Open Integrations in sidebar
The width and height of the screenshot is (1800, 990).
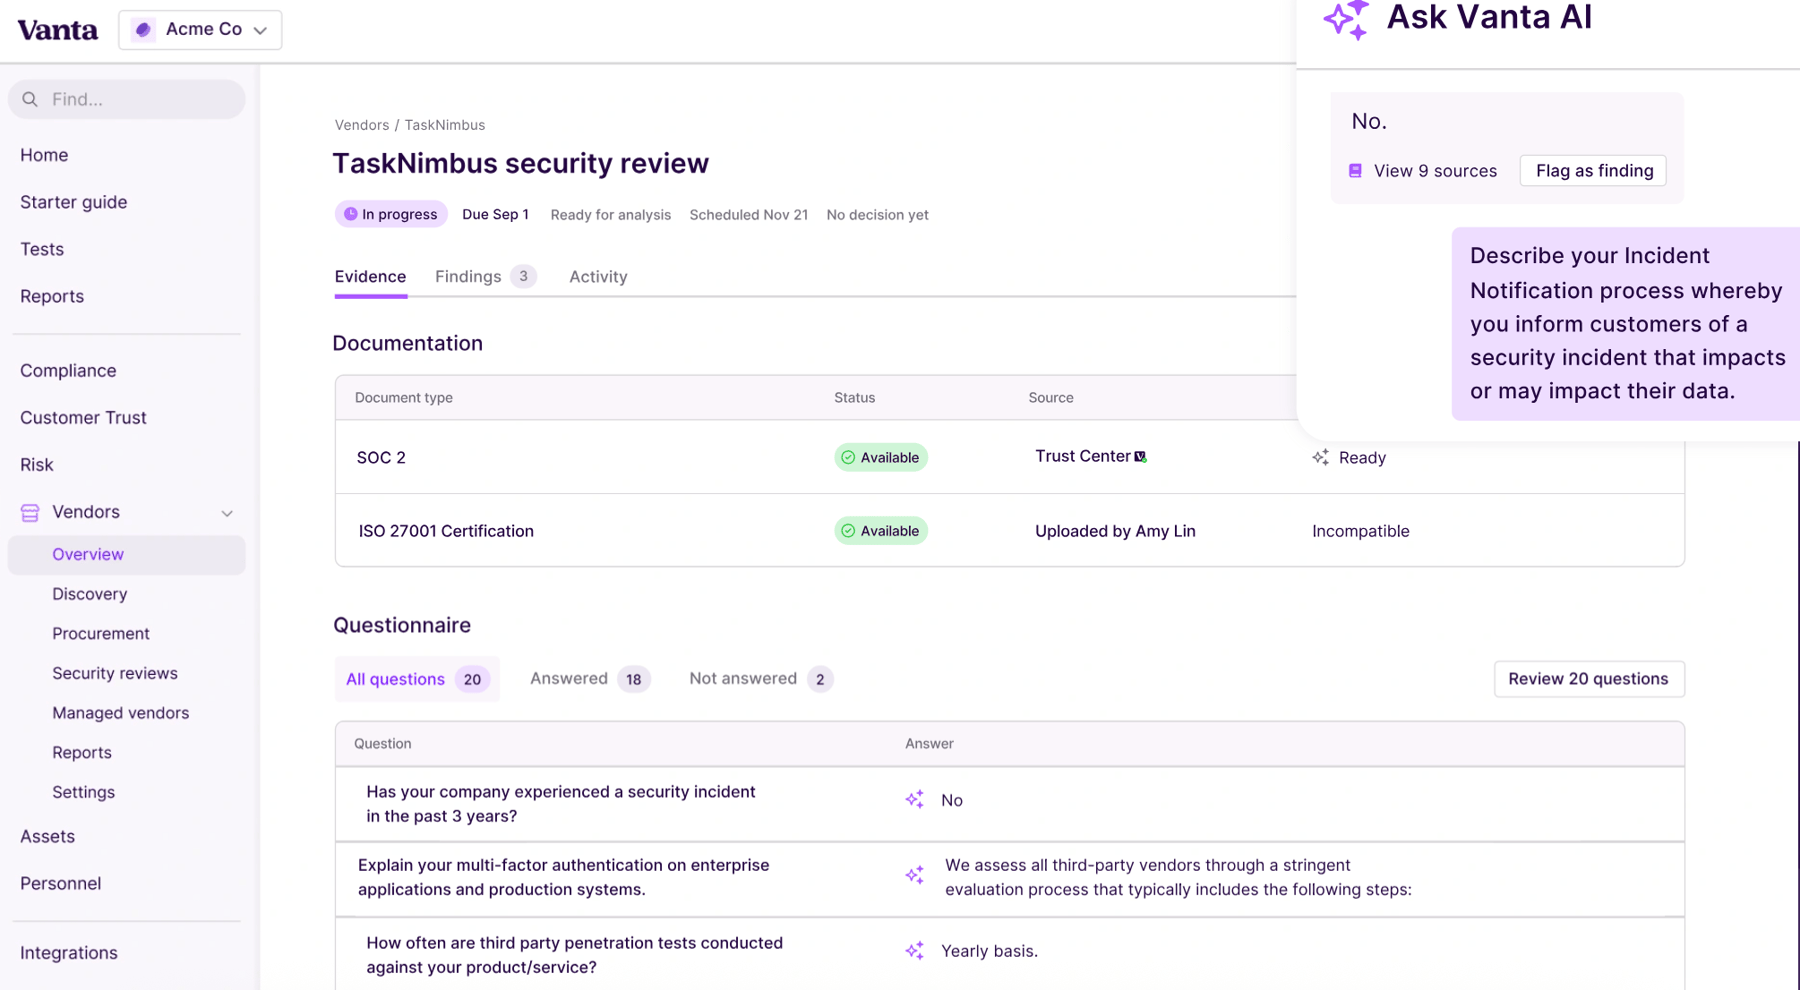[x=69, y=953]
